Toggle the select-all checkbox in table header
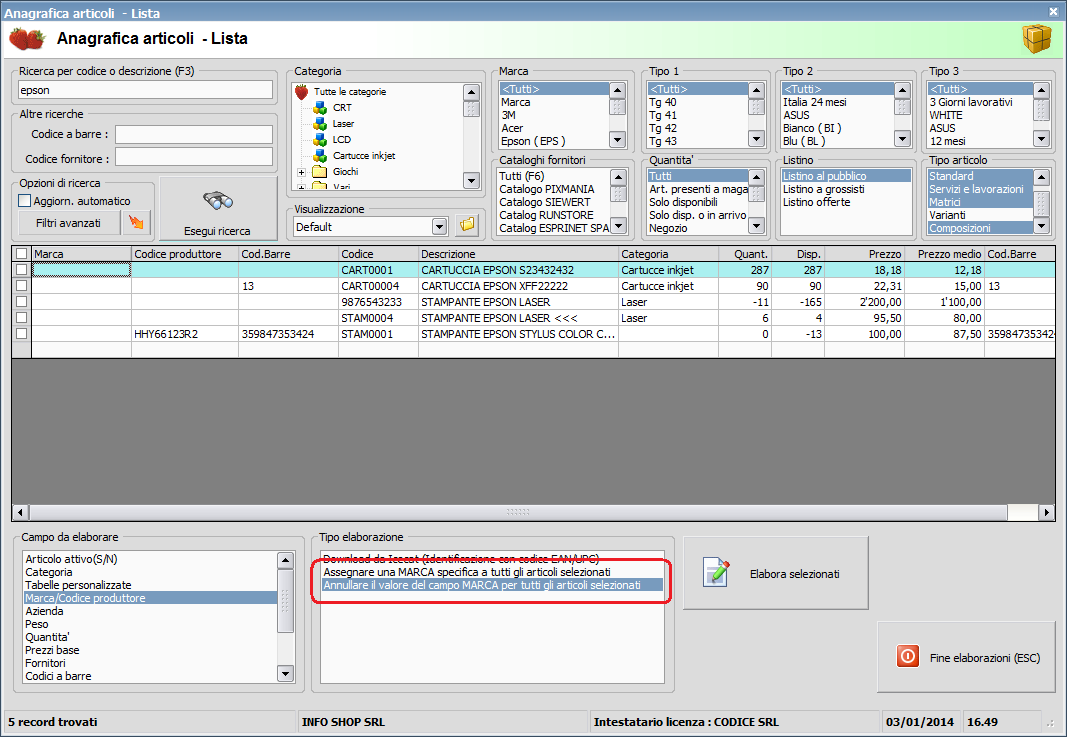This screenshot has width=1067, height=737. pos(22,254)
